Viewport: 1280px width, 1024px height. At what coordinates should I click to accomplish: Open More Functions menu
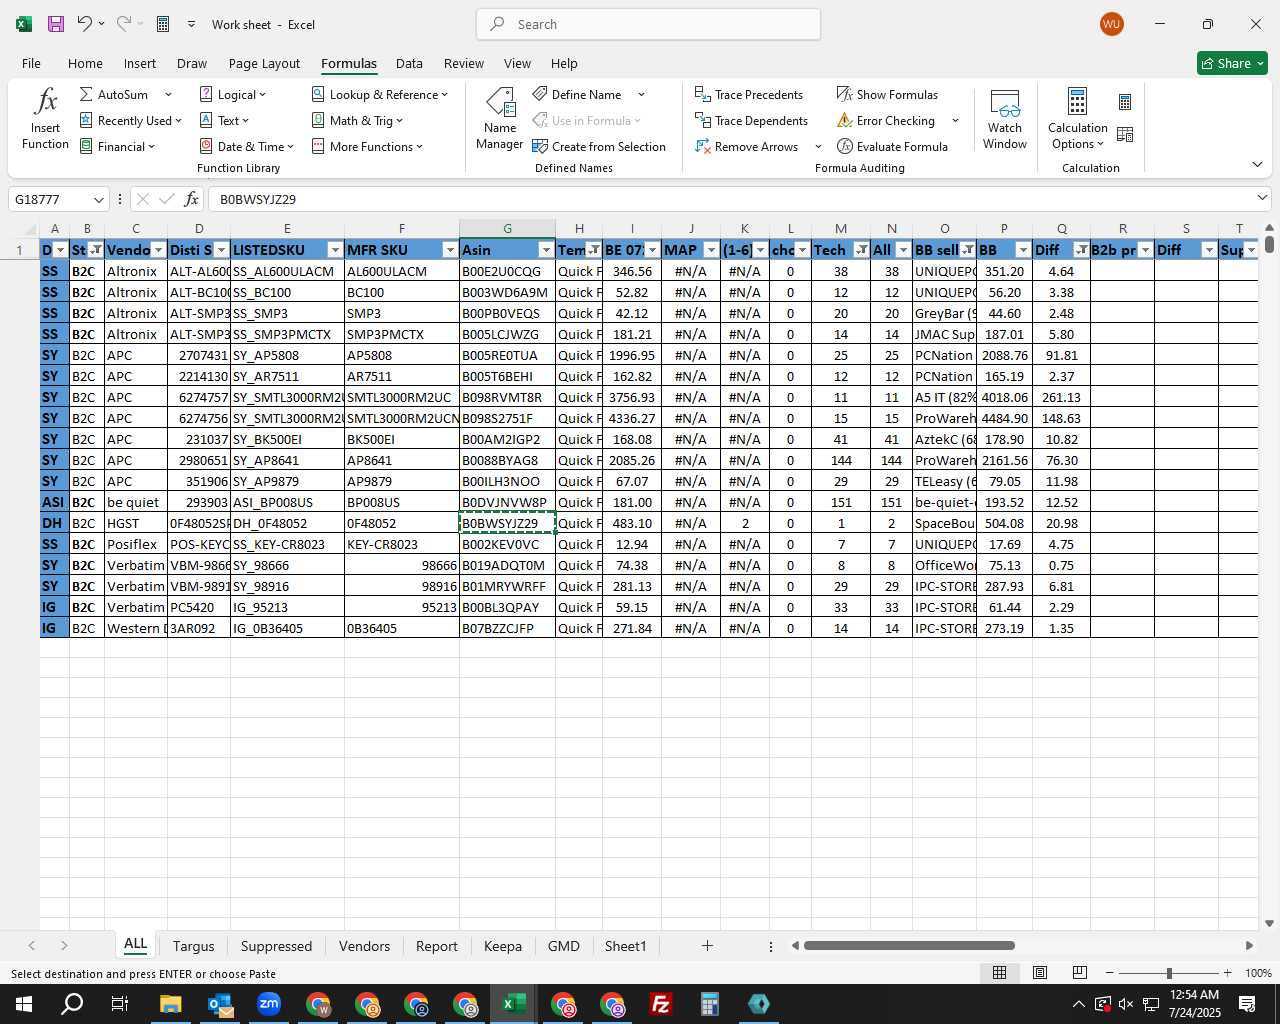tap(367, 146)
